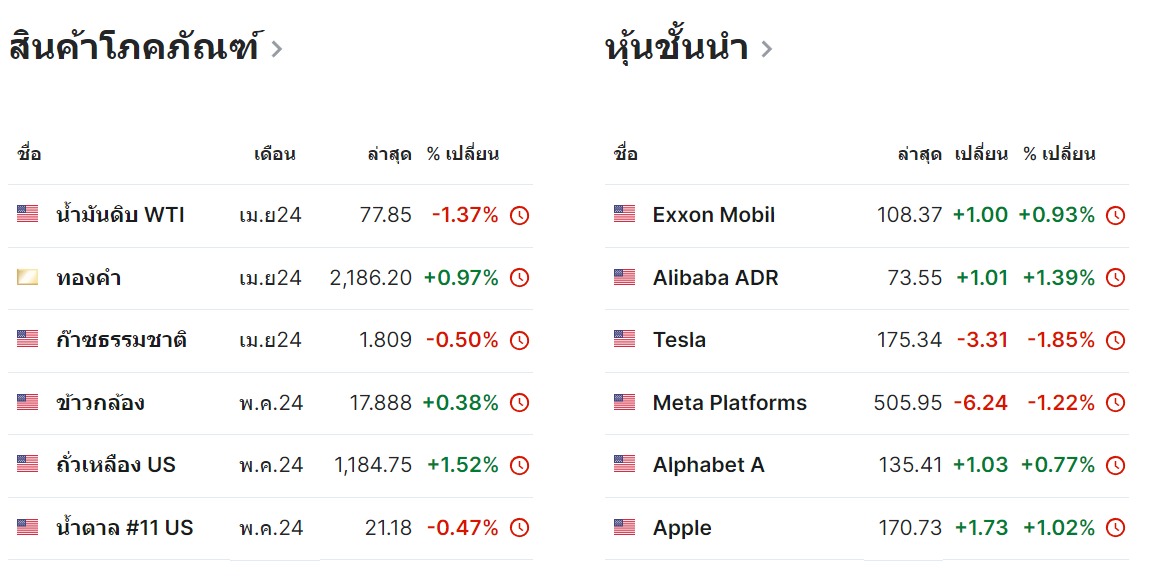The height and width of the screenshot is (586, 1159).
Task: Click the clock icon in the Tesla row
Action: [x=1115, y=340]
